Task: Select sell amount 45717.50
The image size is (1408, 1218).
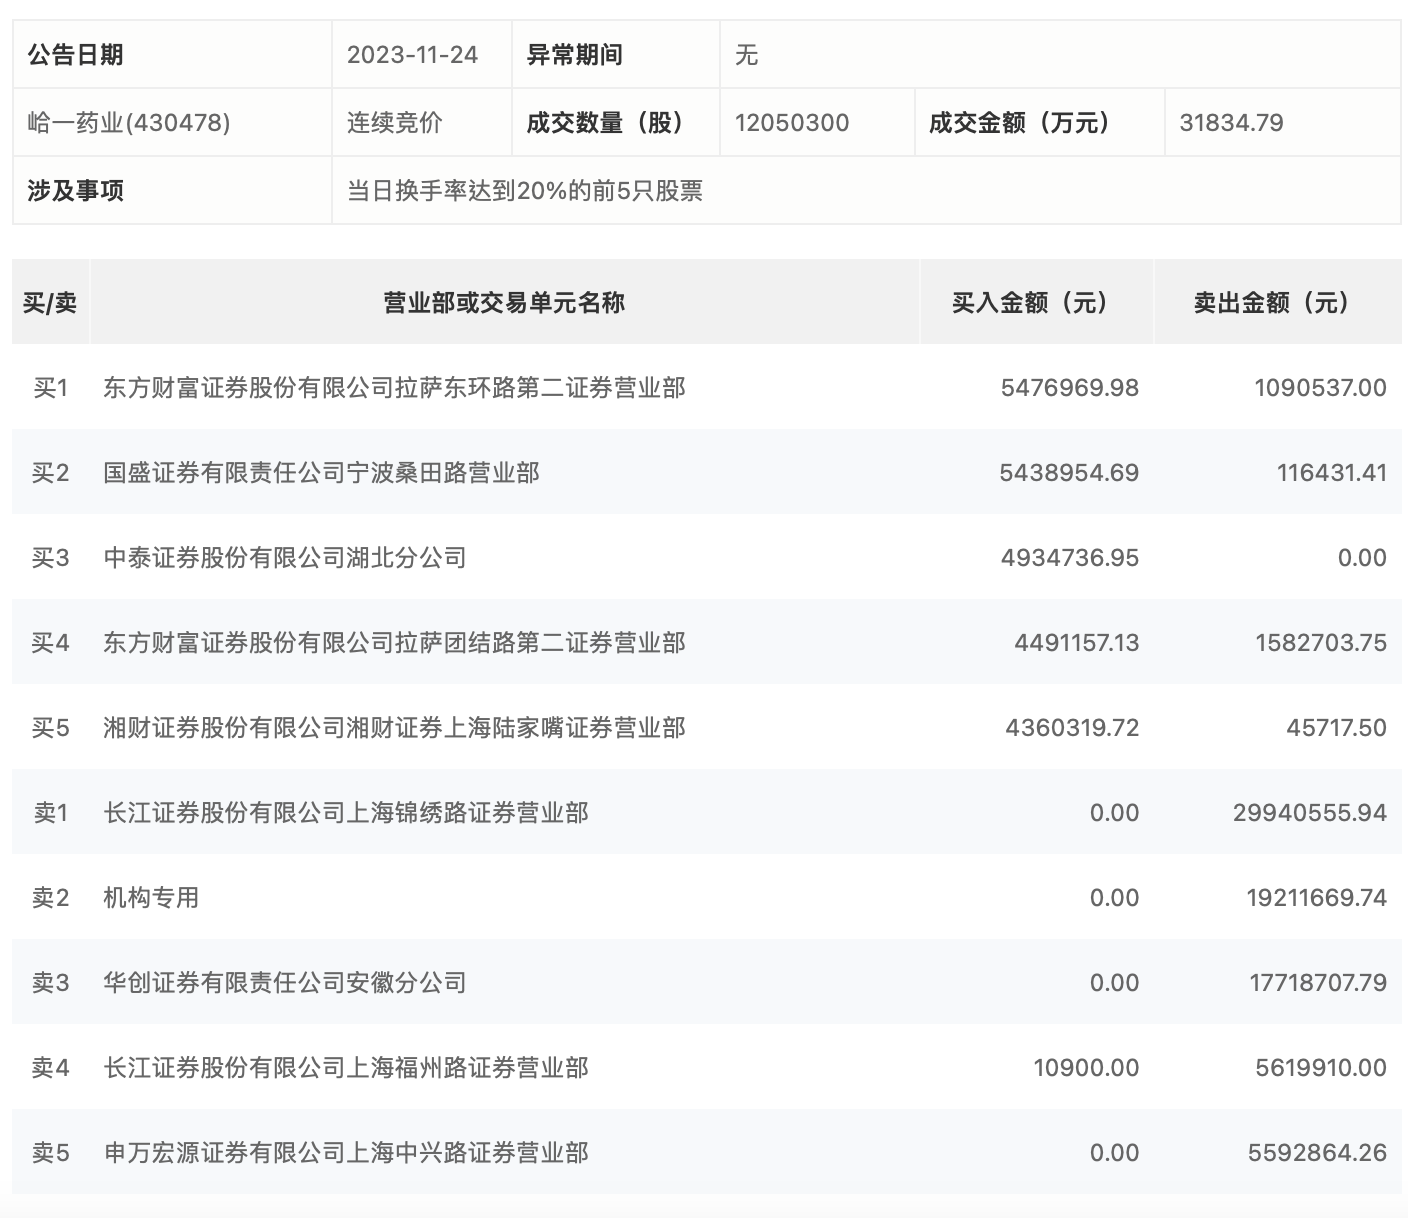Action: click(x=1337, y=728)
